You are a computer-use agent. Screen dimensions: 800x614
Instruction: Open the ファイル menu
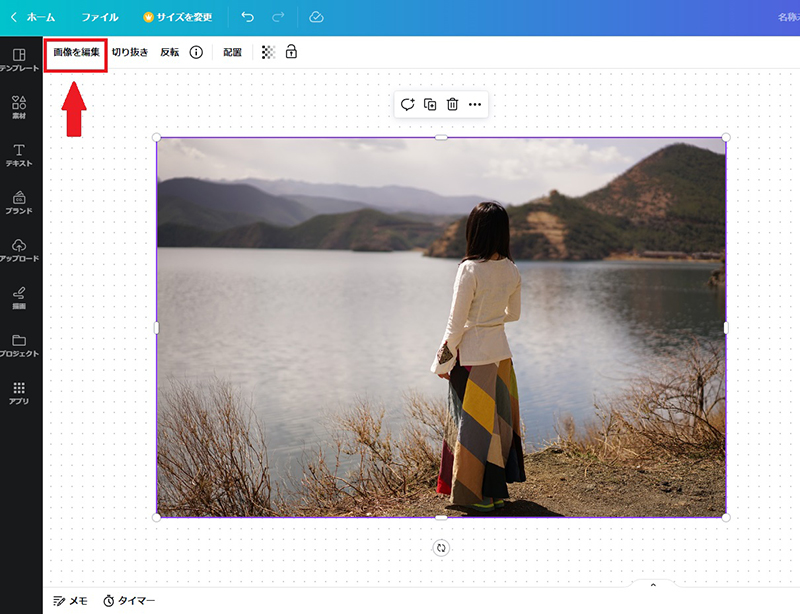pos(100,16)
